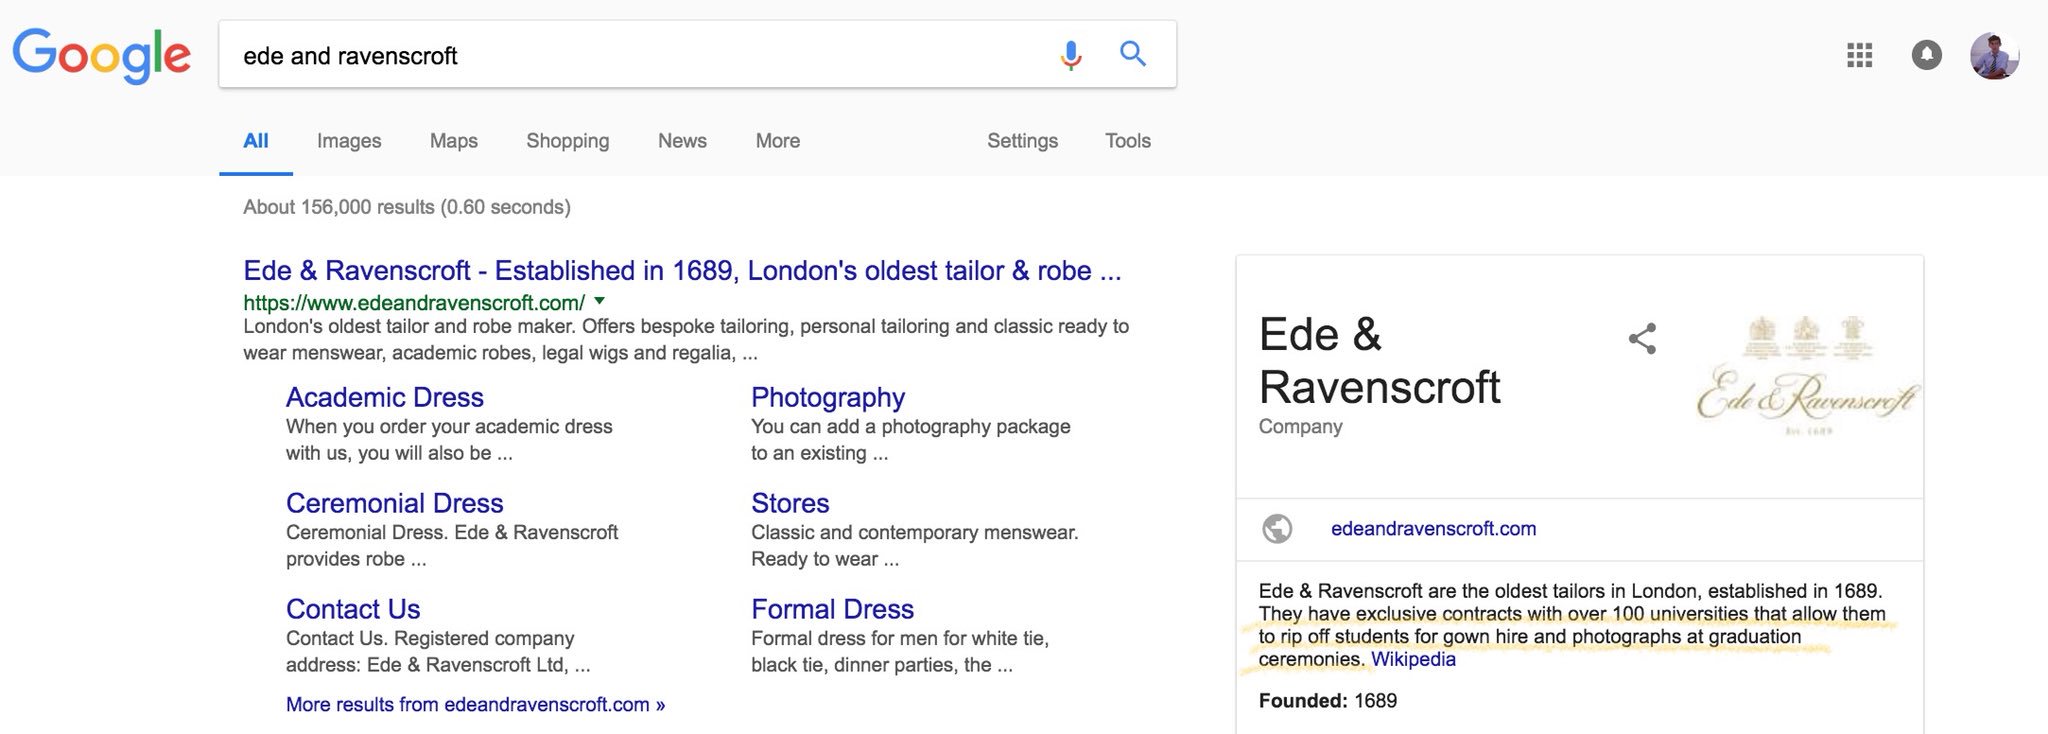Click the green www.edeandravenscroft.com URL
The height and width of the screenshot is (734, 2048).
pyautogui.click(x=414, y=302)
